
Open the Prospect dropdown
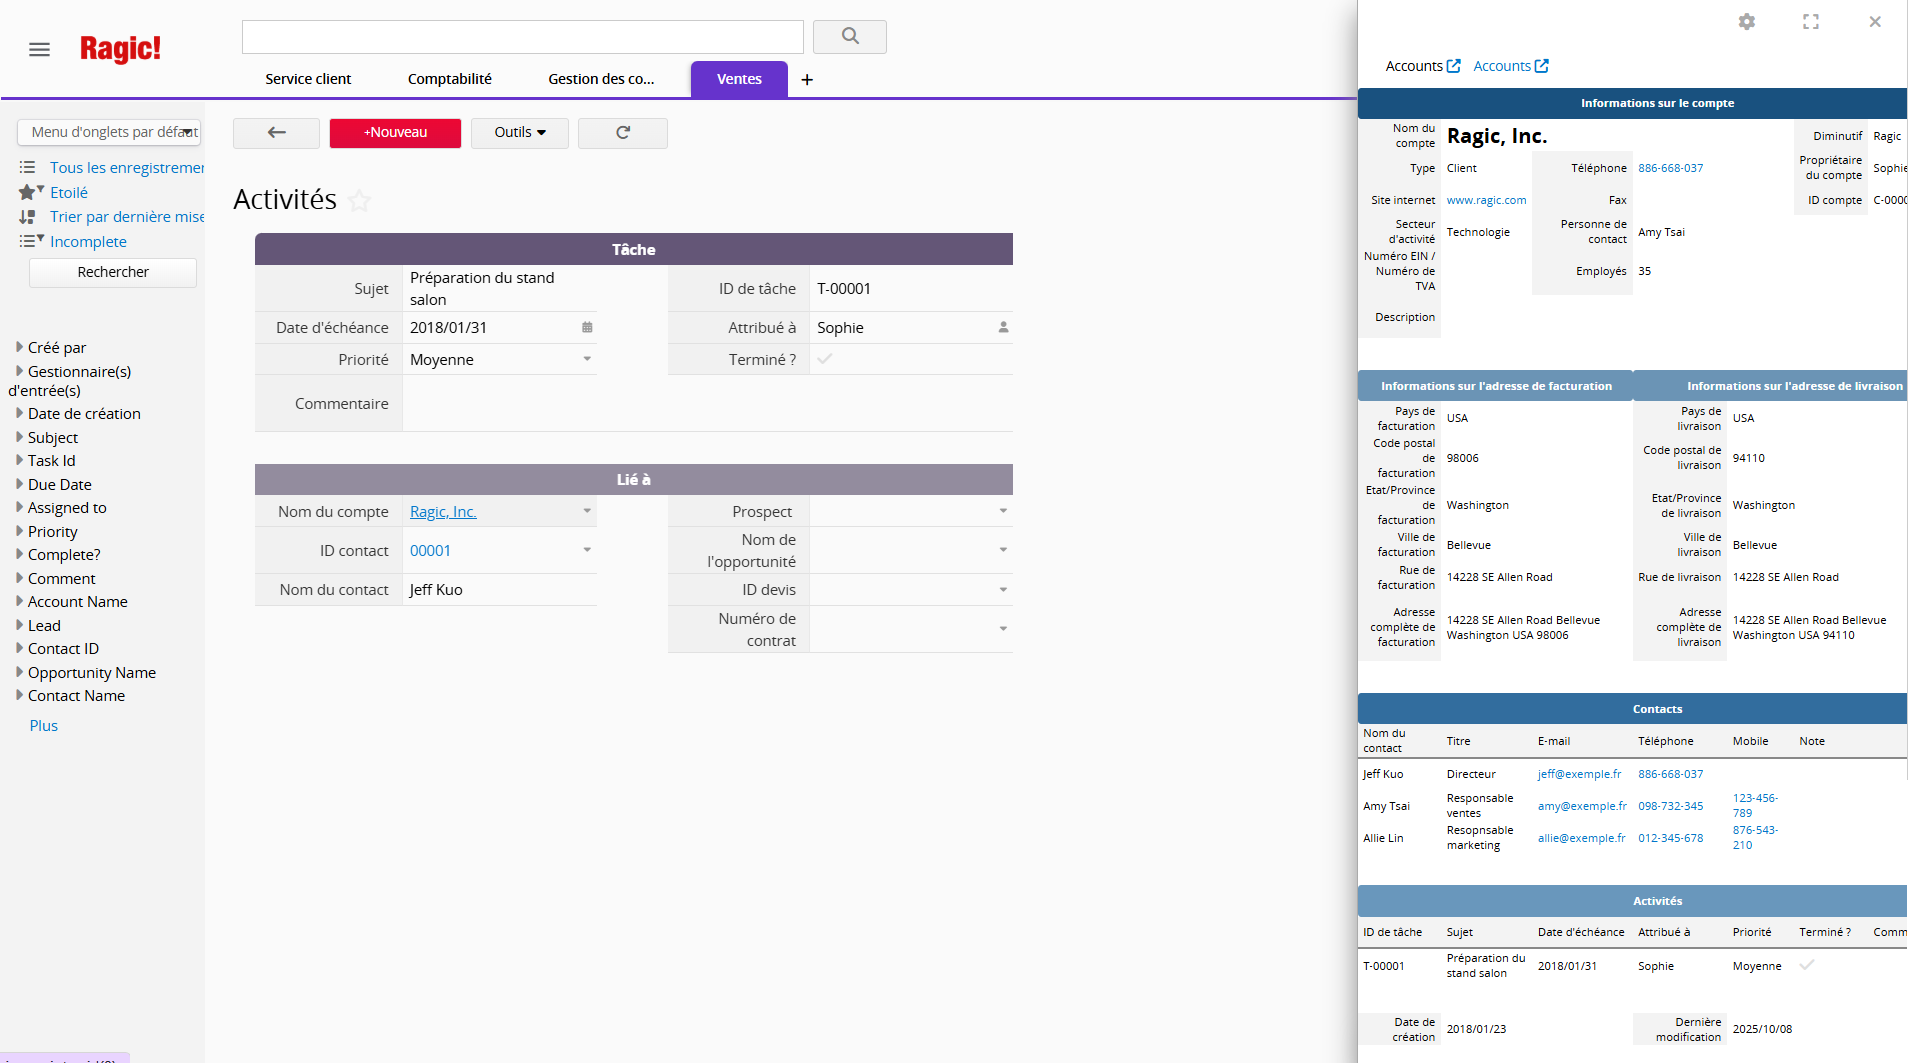[1002, 511]
